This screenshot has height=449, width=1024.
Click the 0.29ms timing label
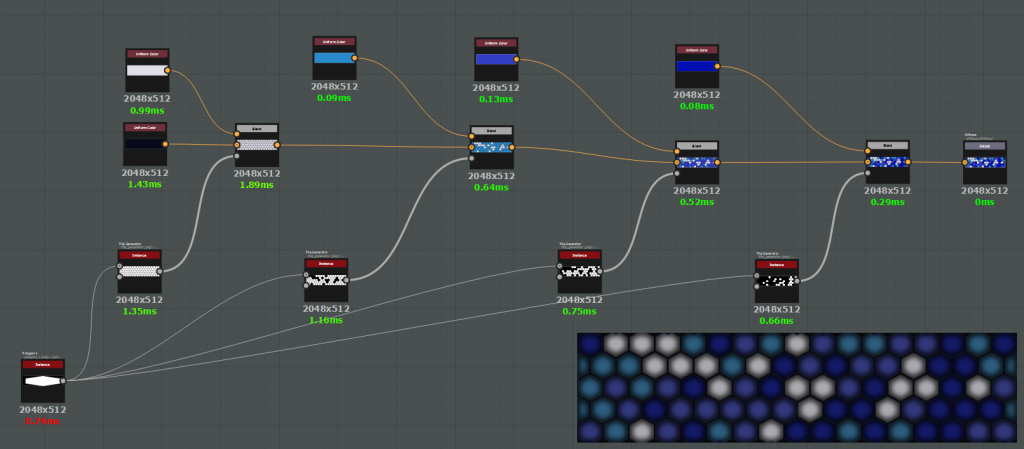click(888, 202)
